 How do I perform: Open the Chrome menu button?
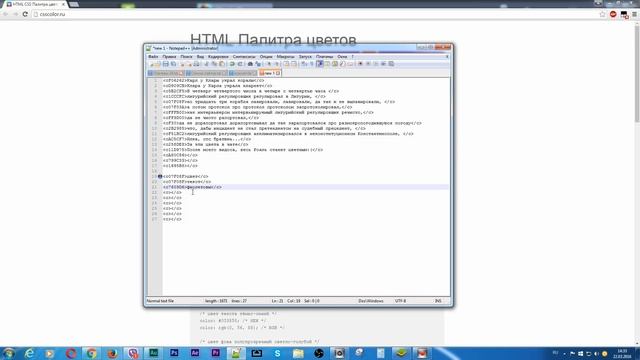pos(634,14)
